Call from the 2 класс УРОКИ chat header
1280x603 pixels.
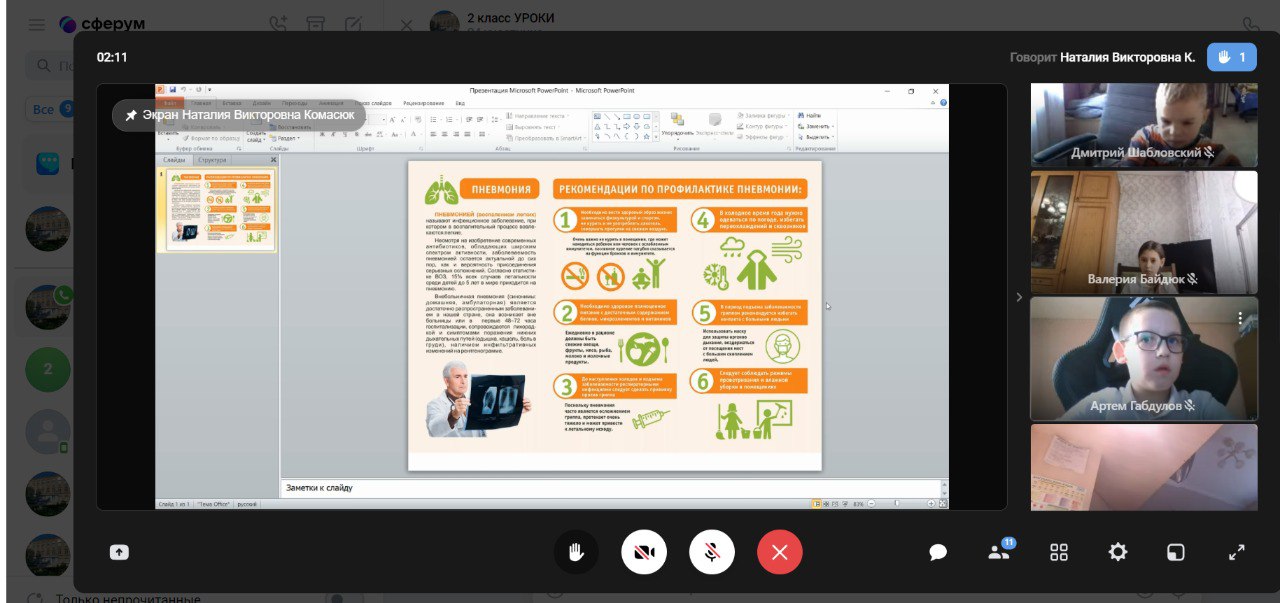click(1251, 24)
